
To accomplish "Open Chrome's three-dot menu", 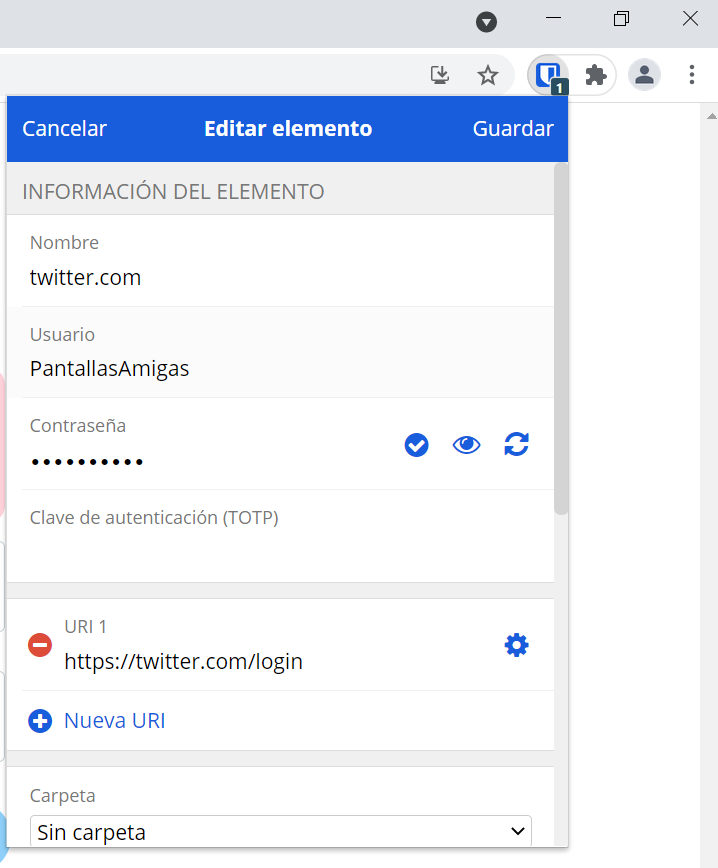I will (x=691, y=75).
